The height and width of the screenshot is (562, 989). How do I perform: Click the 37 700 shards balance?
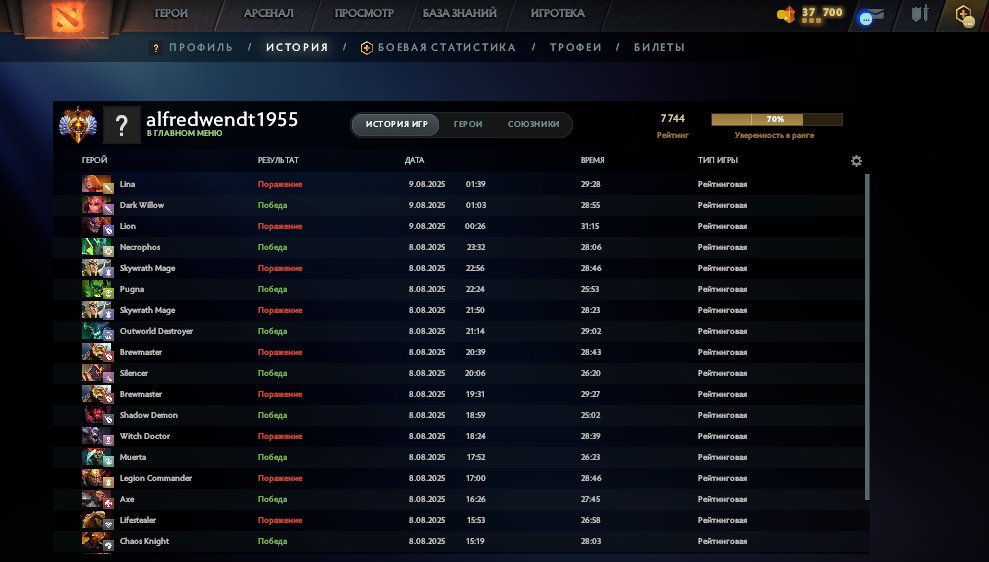[822, 12]
